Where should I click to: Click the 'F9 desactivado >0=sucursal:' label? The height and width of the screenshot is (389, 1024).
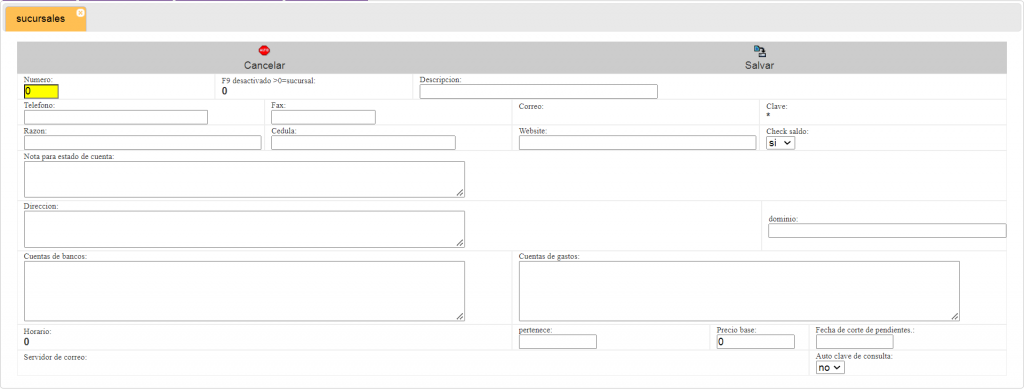[268, 80]
